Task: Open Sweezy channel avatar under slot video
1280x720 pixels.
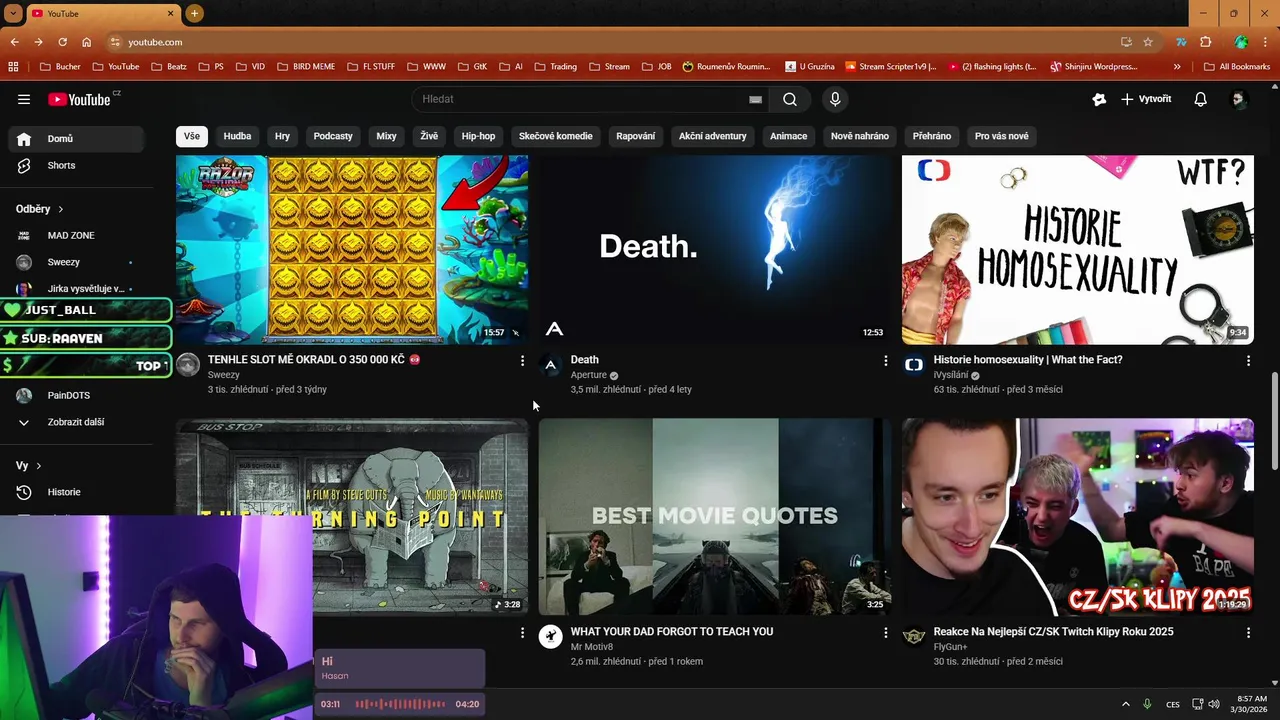Action: (x=188, y=365)
